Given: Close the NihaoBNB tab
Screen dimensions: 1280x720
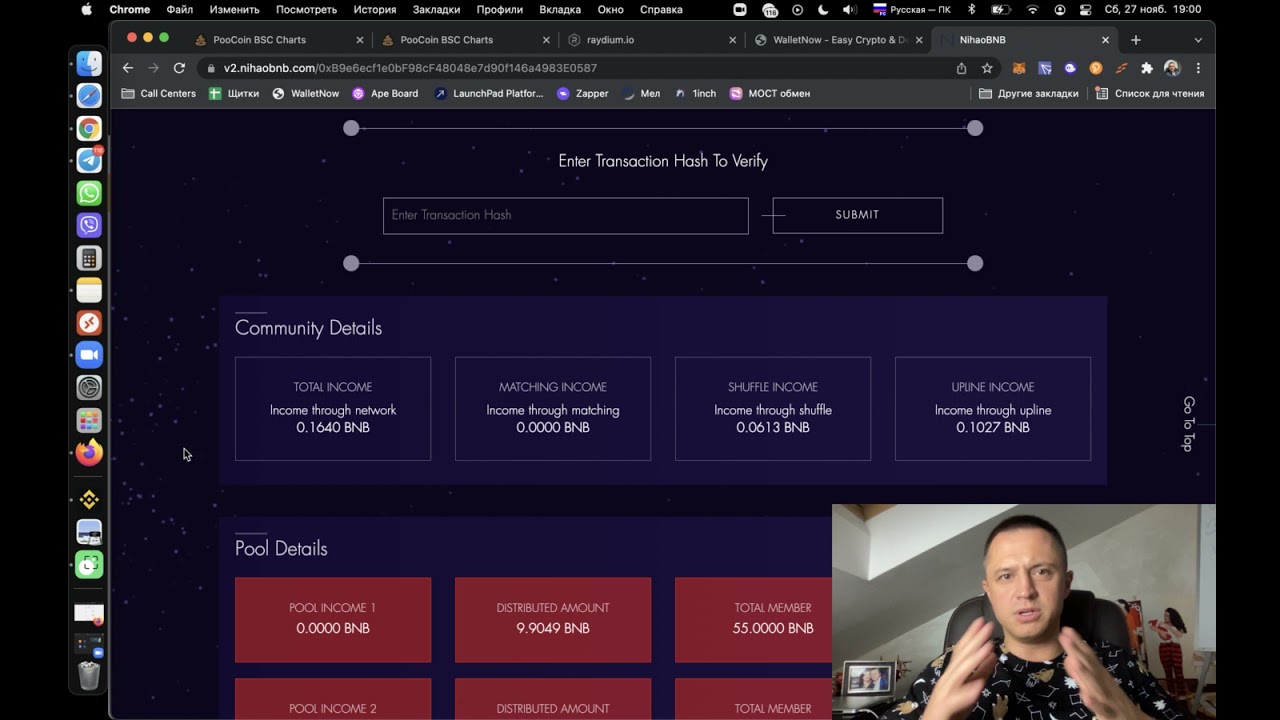Looking at the screenshot, I should tap(1105, 40).
